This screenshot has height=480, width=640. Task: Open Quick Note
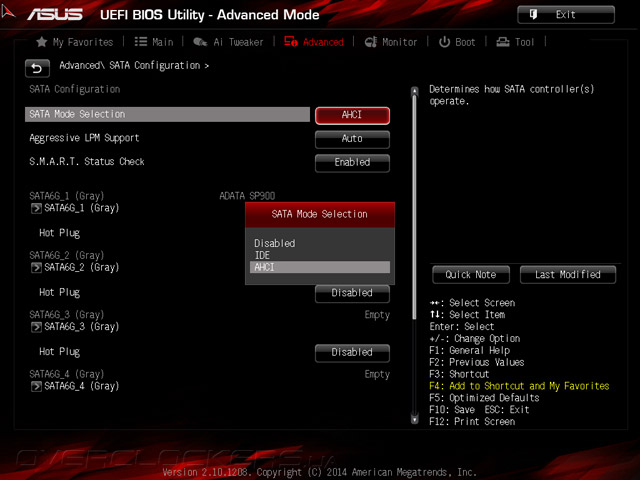(x=471, y=275)
